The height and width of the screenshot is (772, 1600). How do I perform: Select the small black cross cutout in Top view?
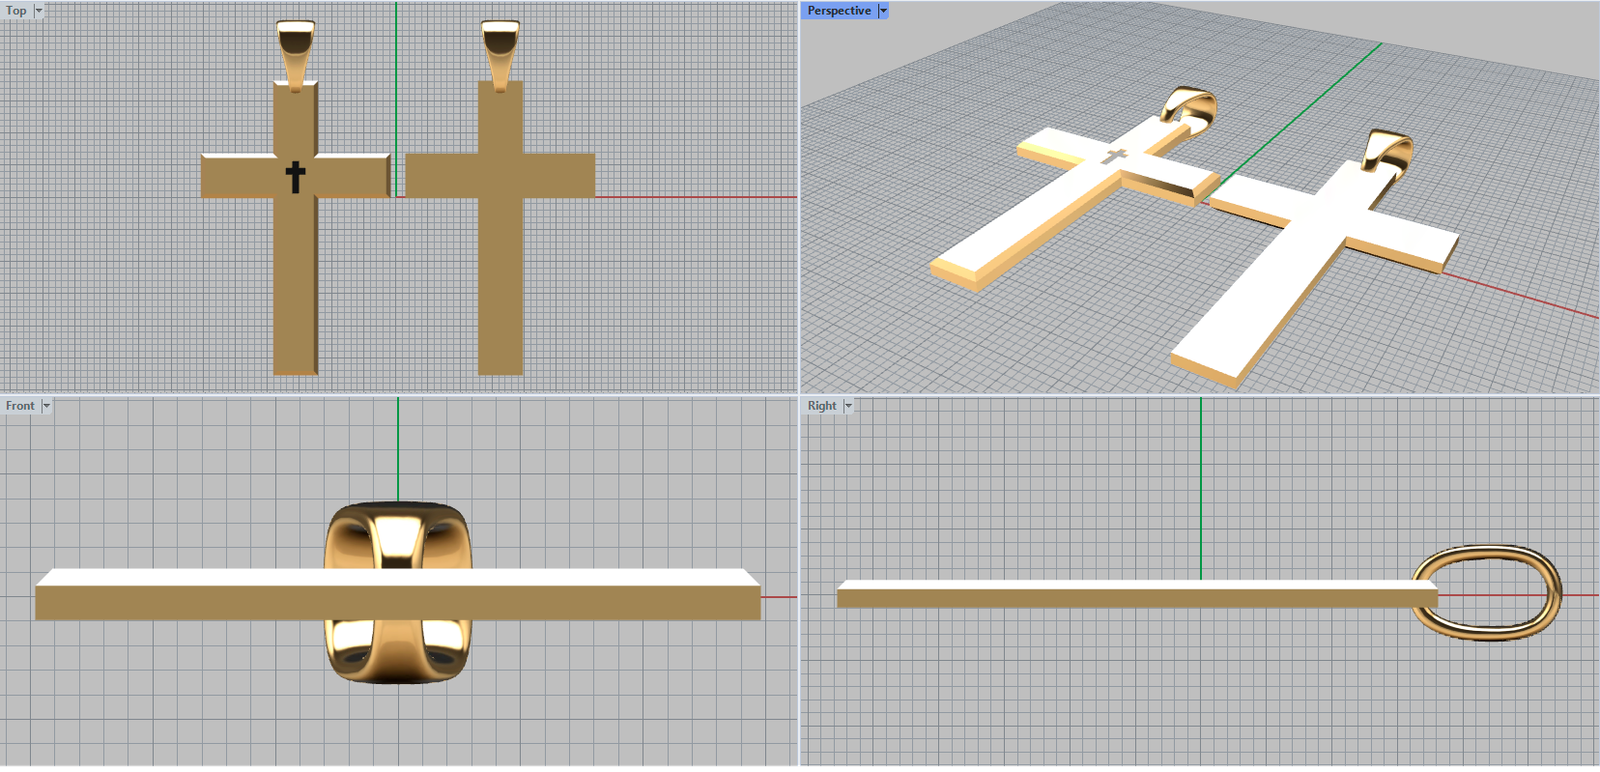point(295,177)
